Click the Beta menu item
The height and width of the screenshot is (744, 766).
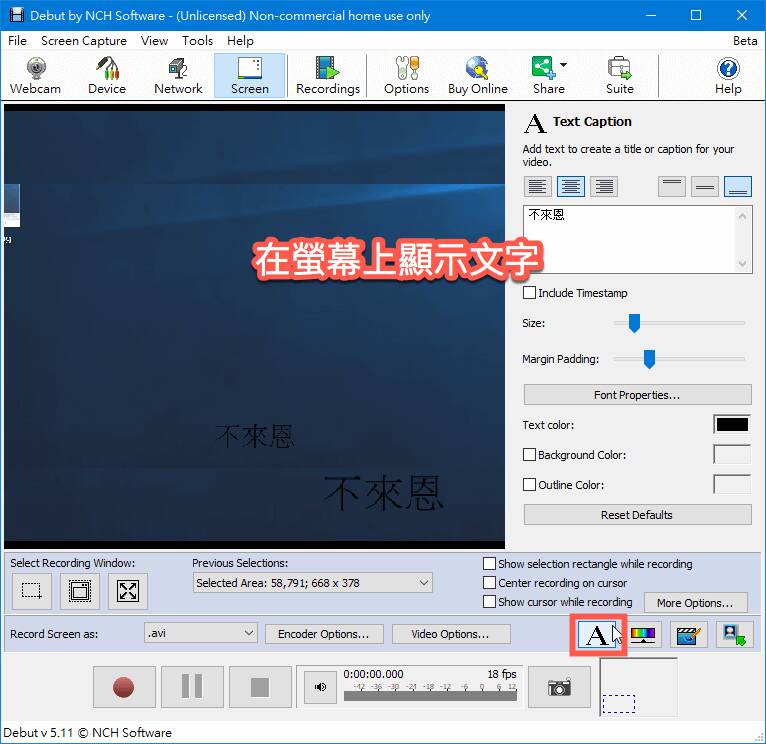pyautogui.click(x=745, y=41)
